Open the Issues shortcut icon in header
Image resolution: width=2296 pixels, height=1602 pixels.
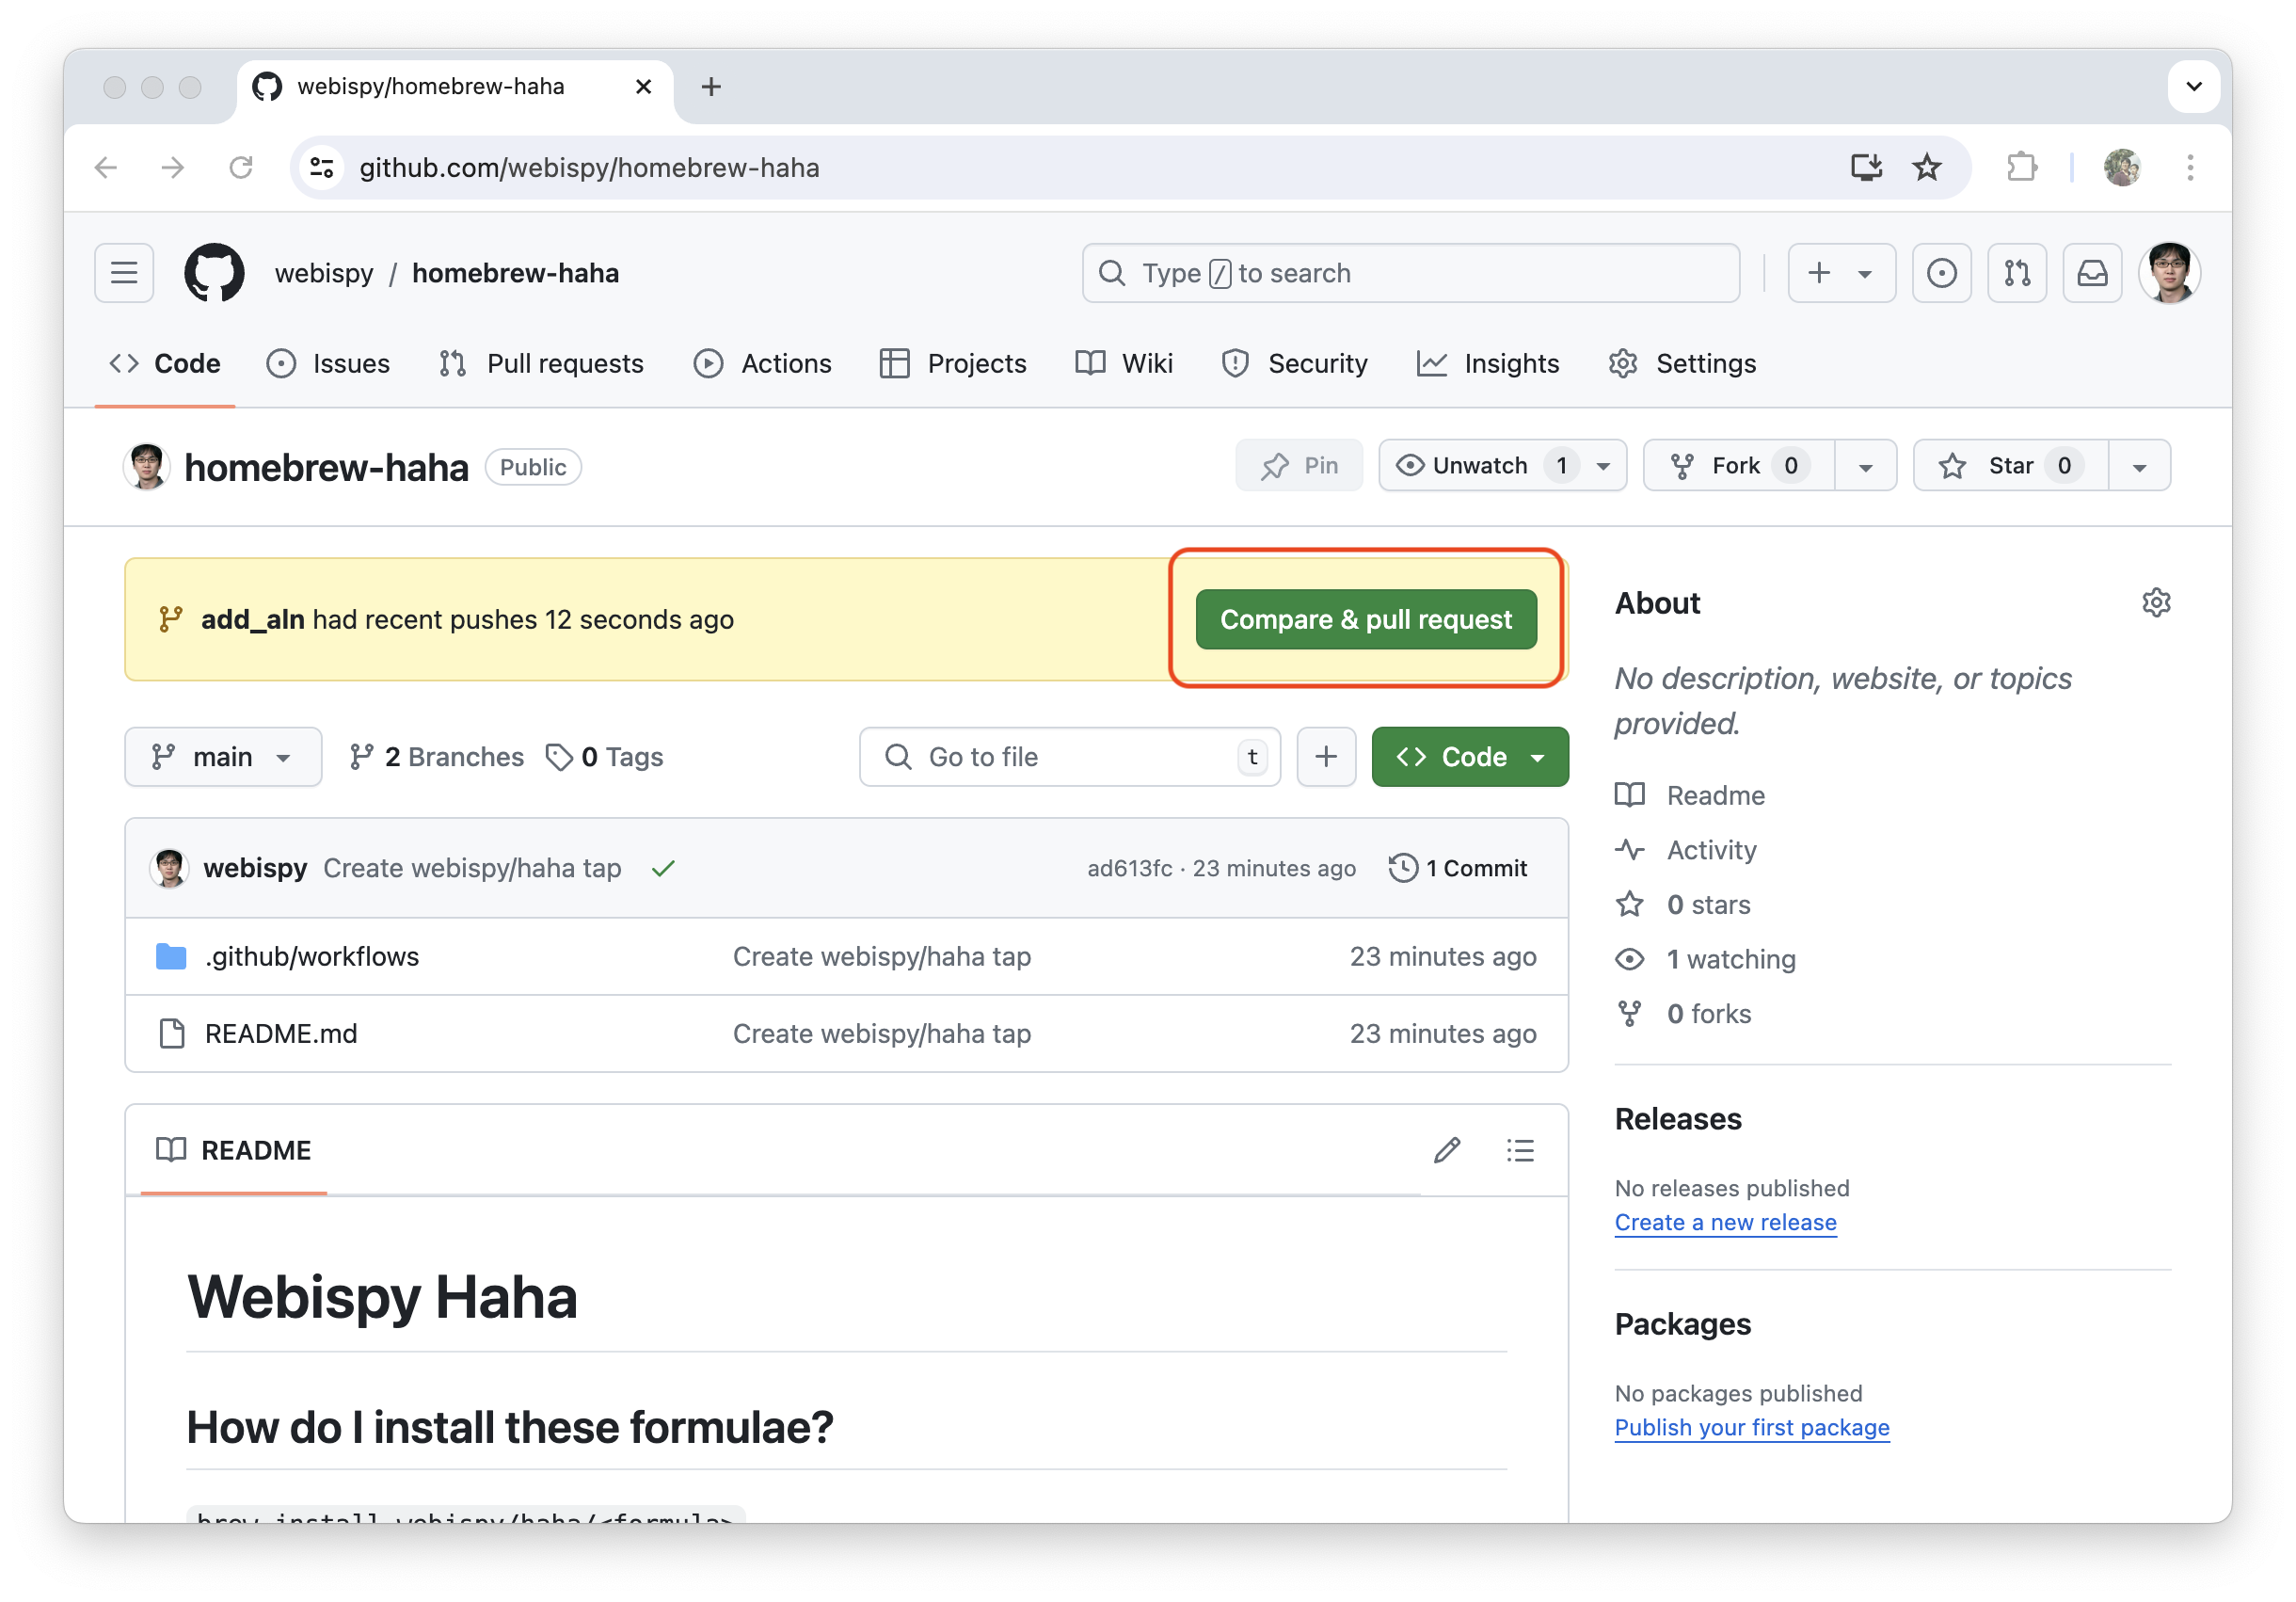pos(1941,273)
